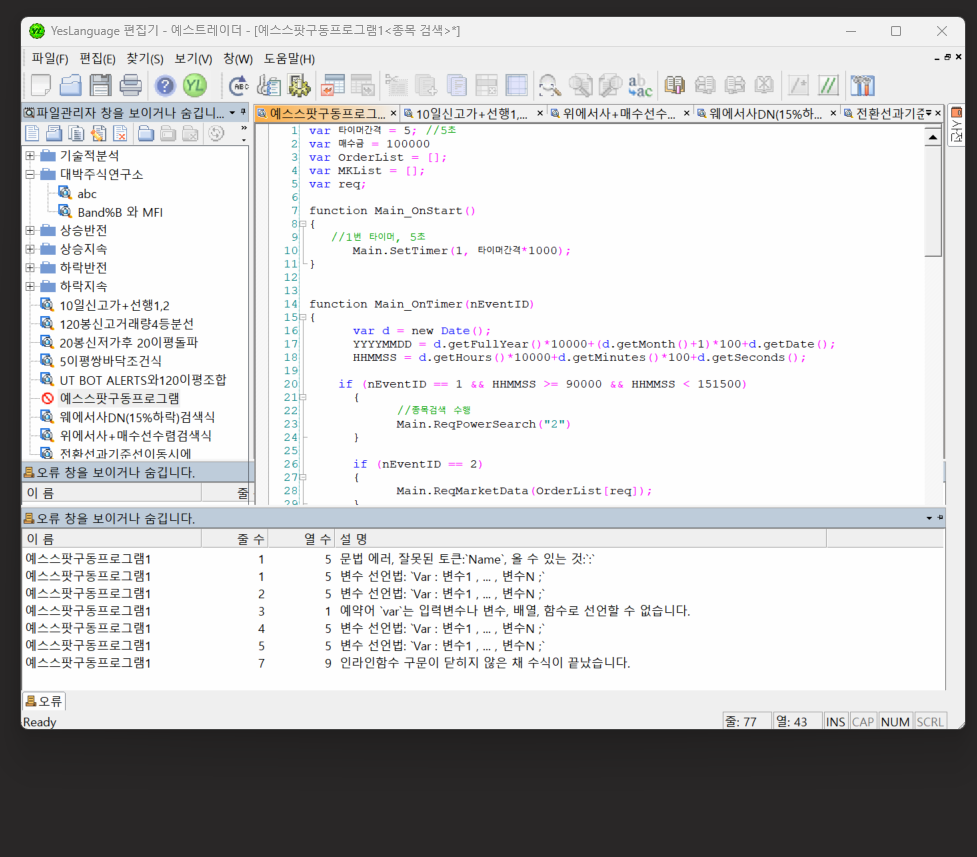Click the ab-ac Replace icon
The width and height of the screenshot is (977, 857).
(639, 85)
